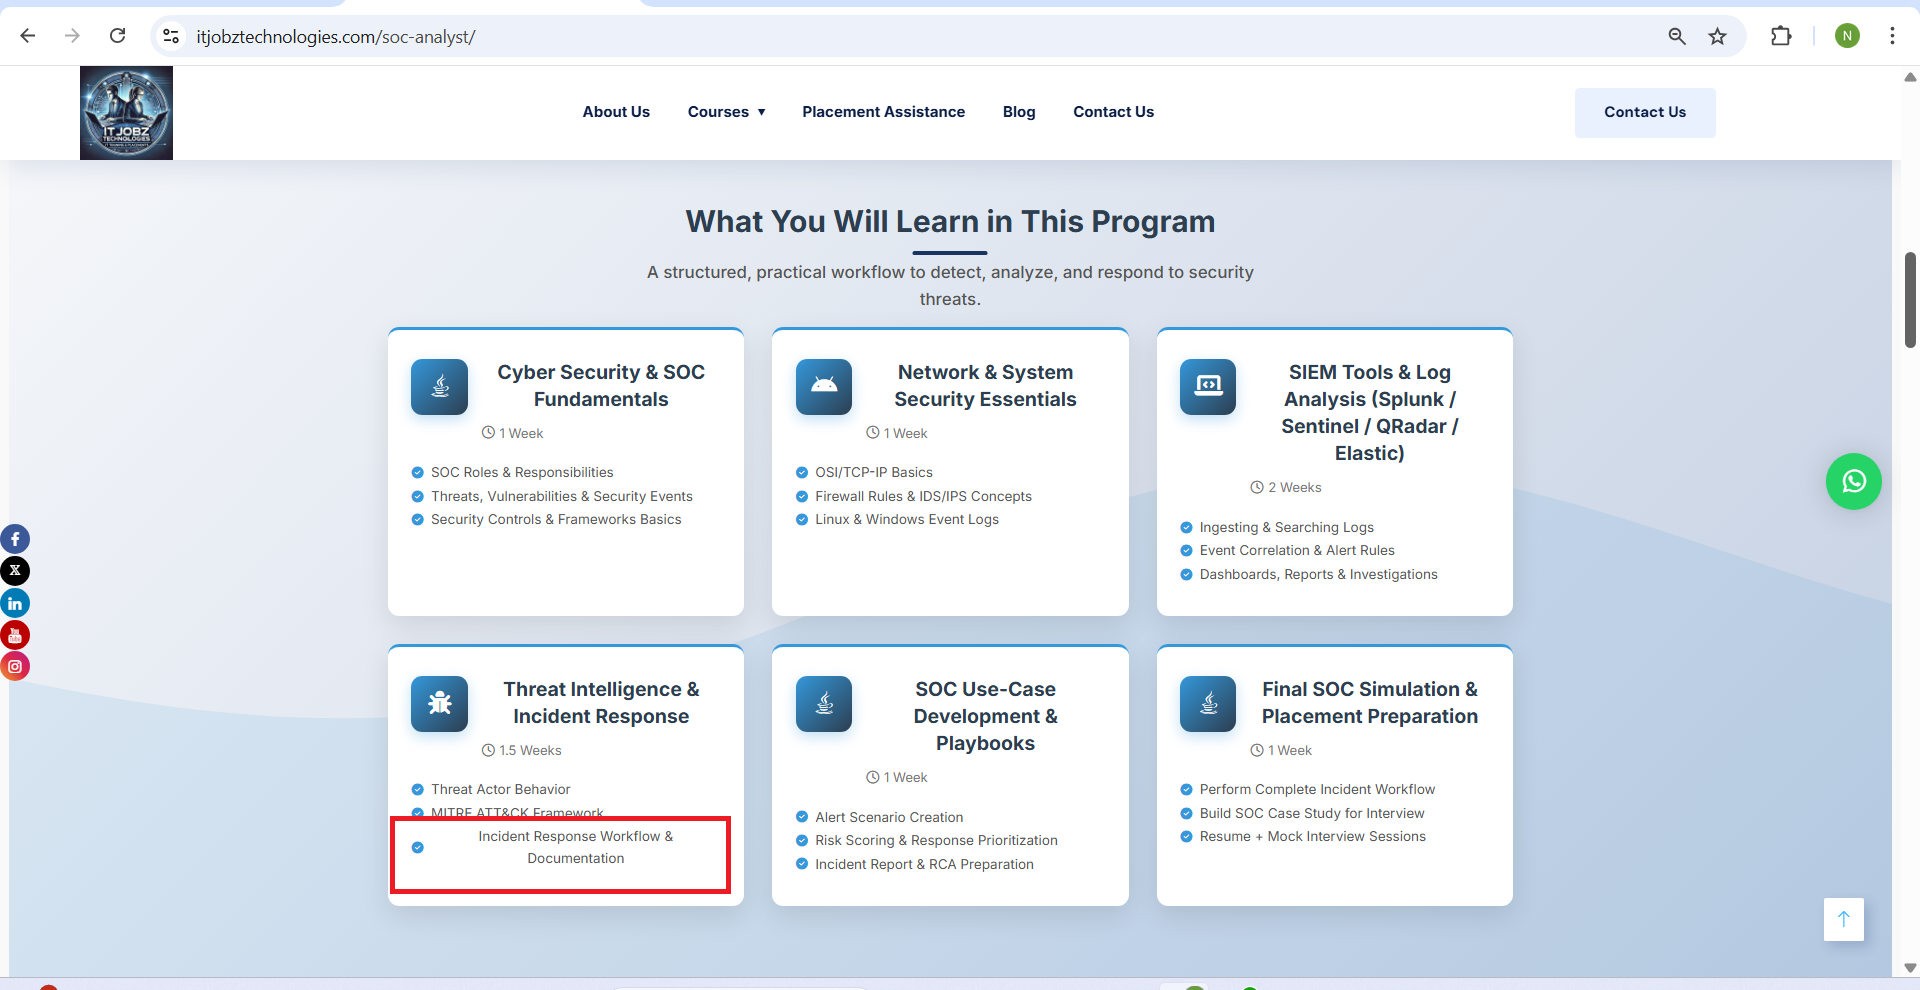The width and height of the screenshot is (1920, 990).
Task: Click the ITJobz Technologies logo
Action: [126, 113]
